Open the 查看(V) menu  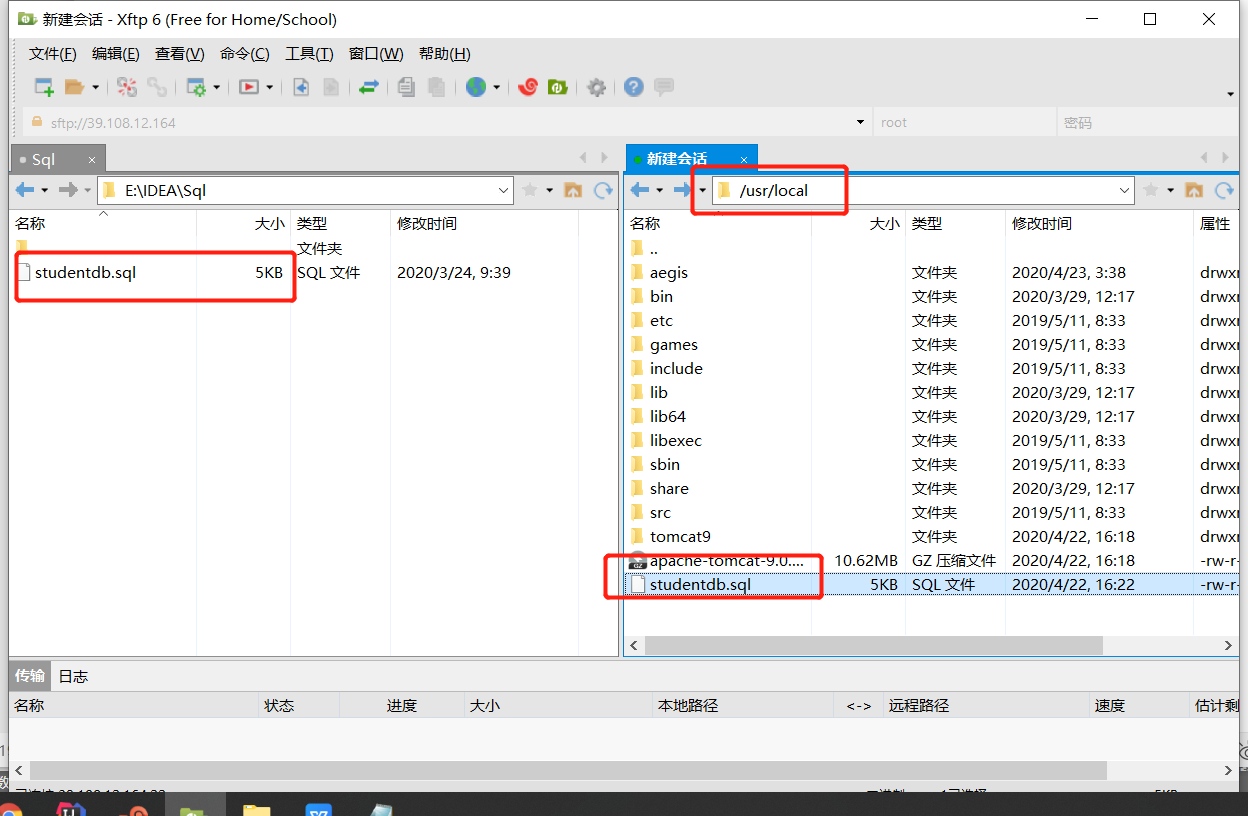pos(180,54)
